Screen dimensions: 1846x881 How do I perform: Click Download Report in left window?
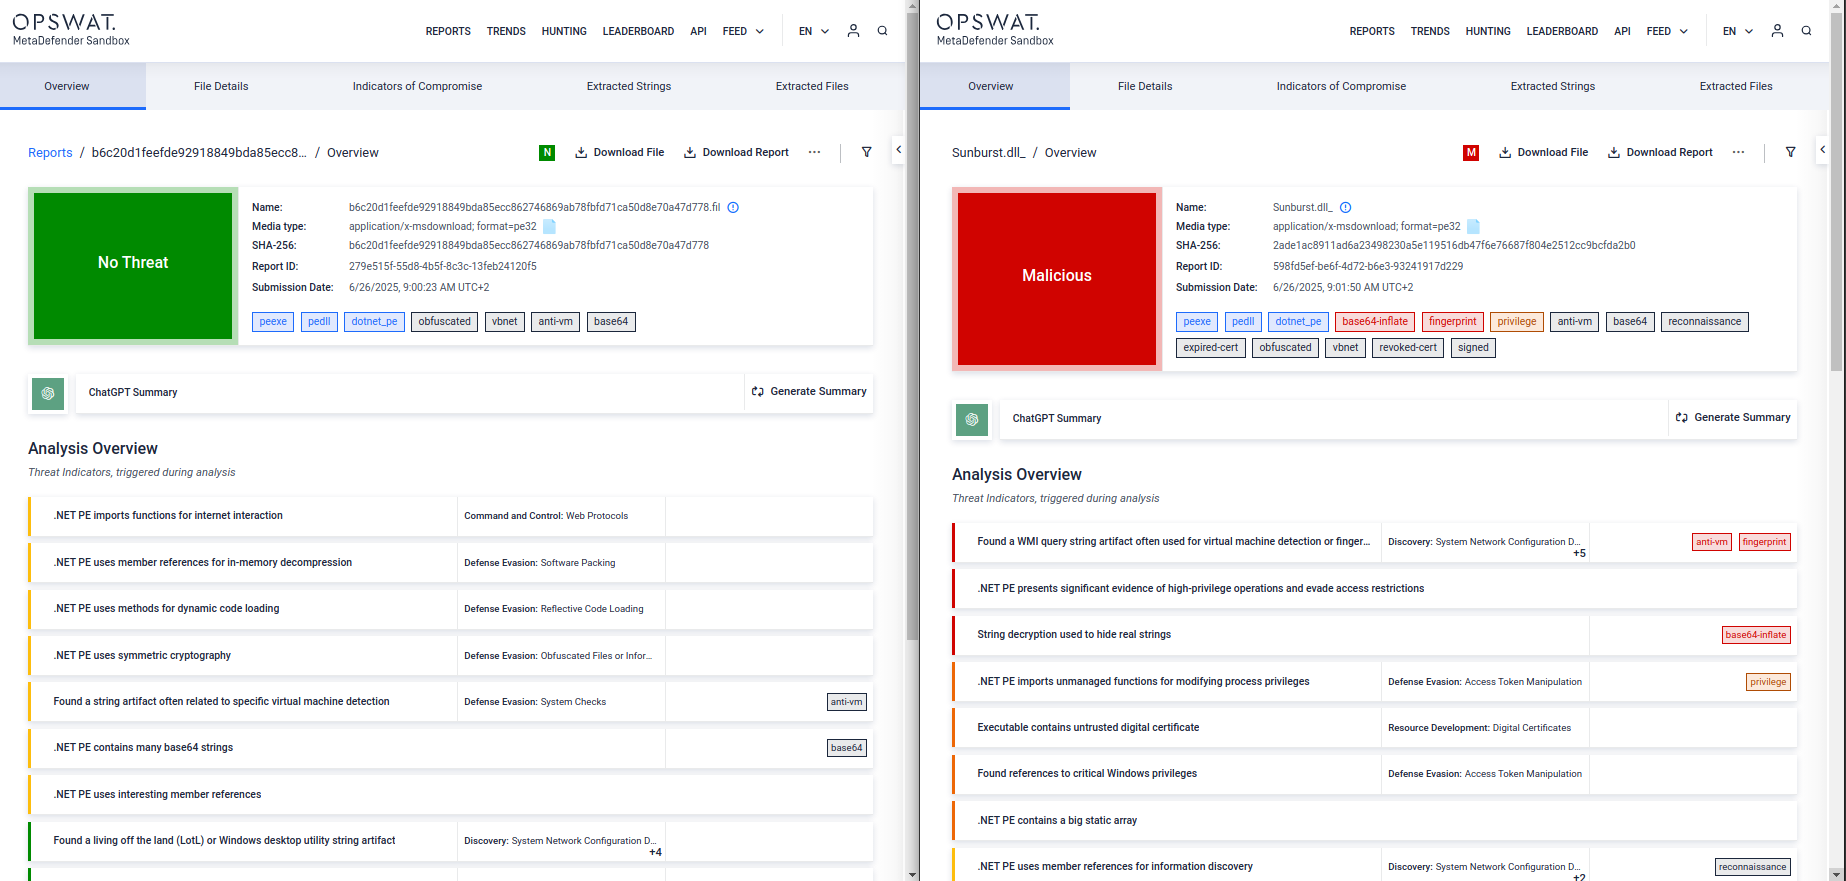point(736,152)
